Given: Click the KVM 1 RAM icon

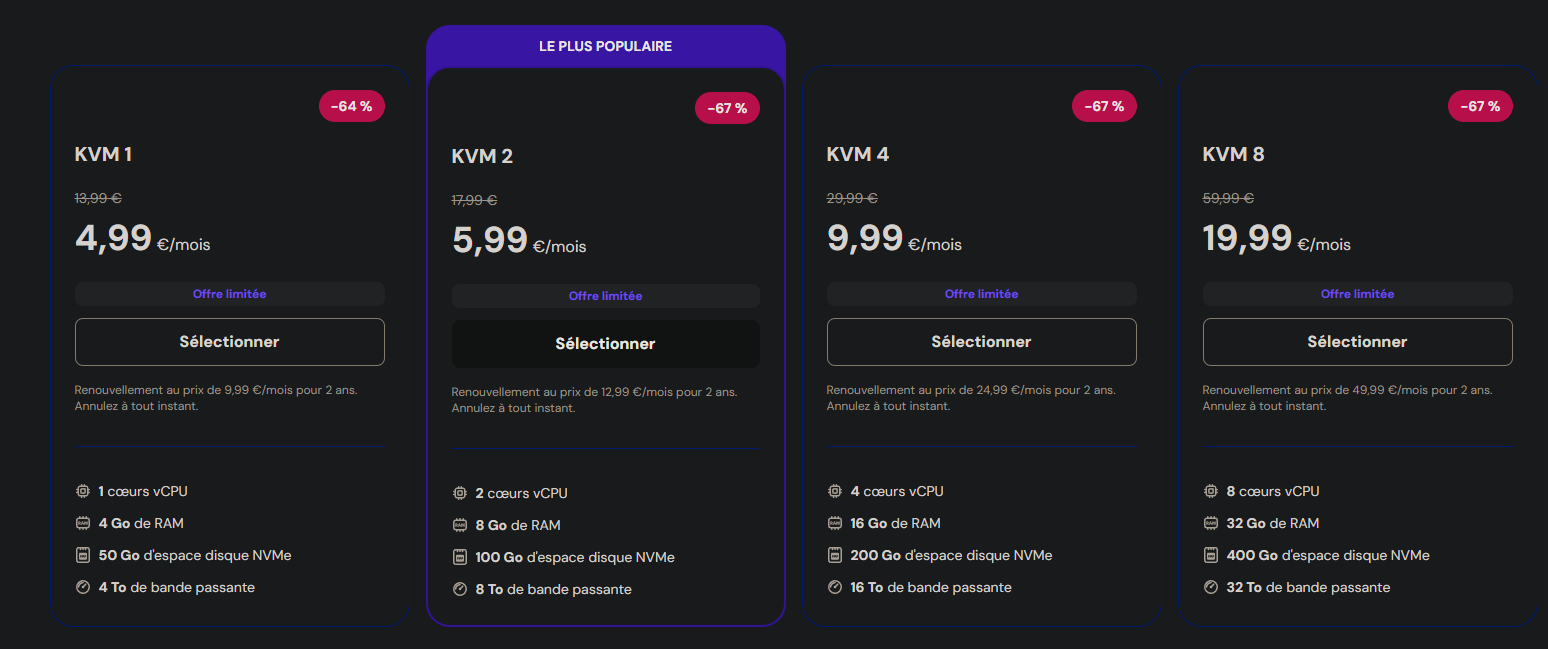Looking at the screenshot, I should pos(83,523).
